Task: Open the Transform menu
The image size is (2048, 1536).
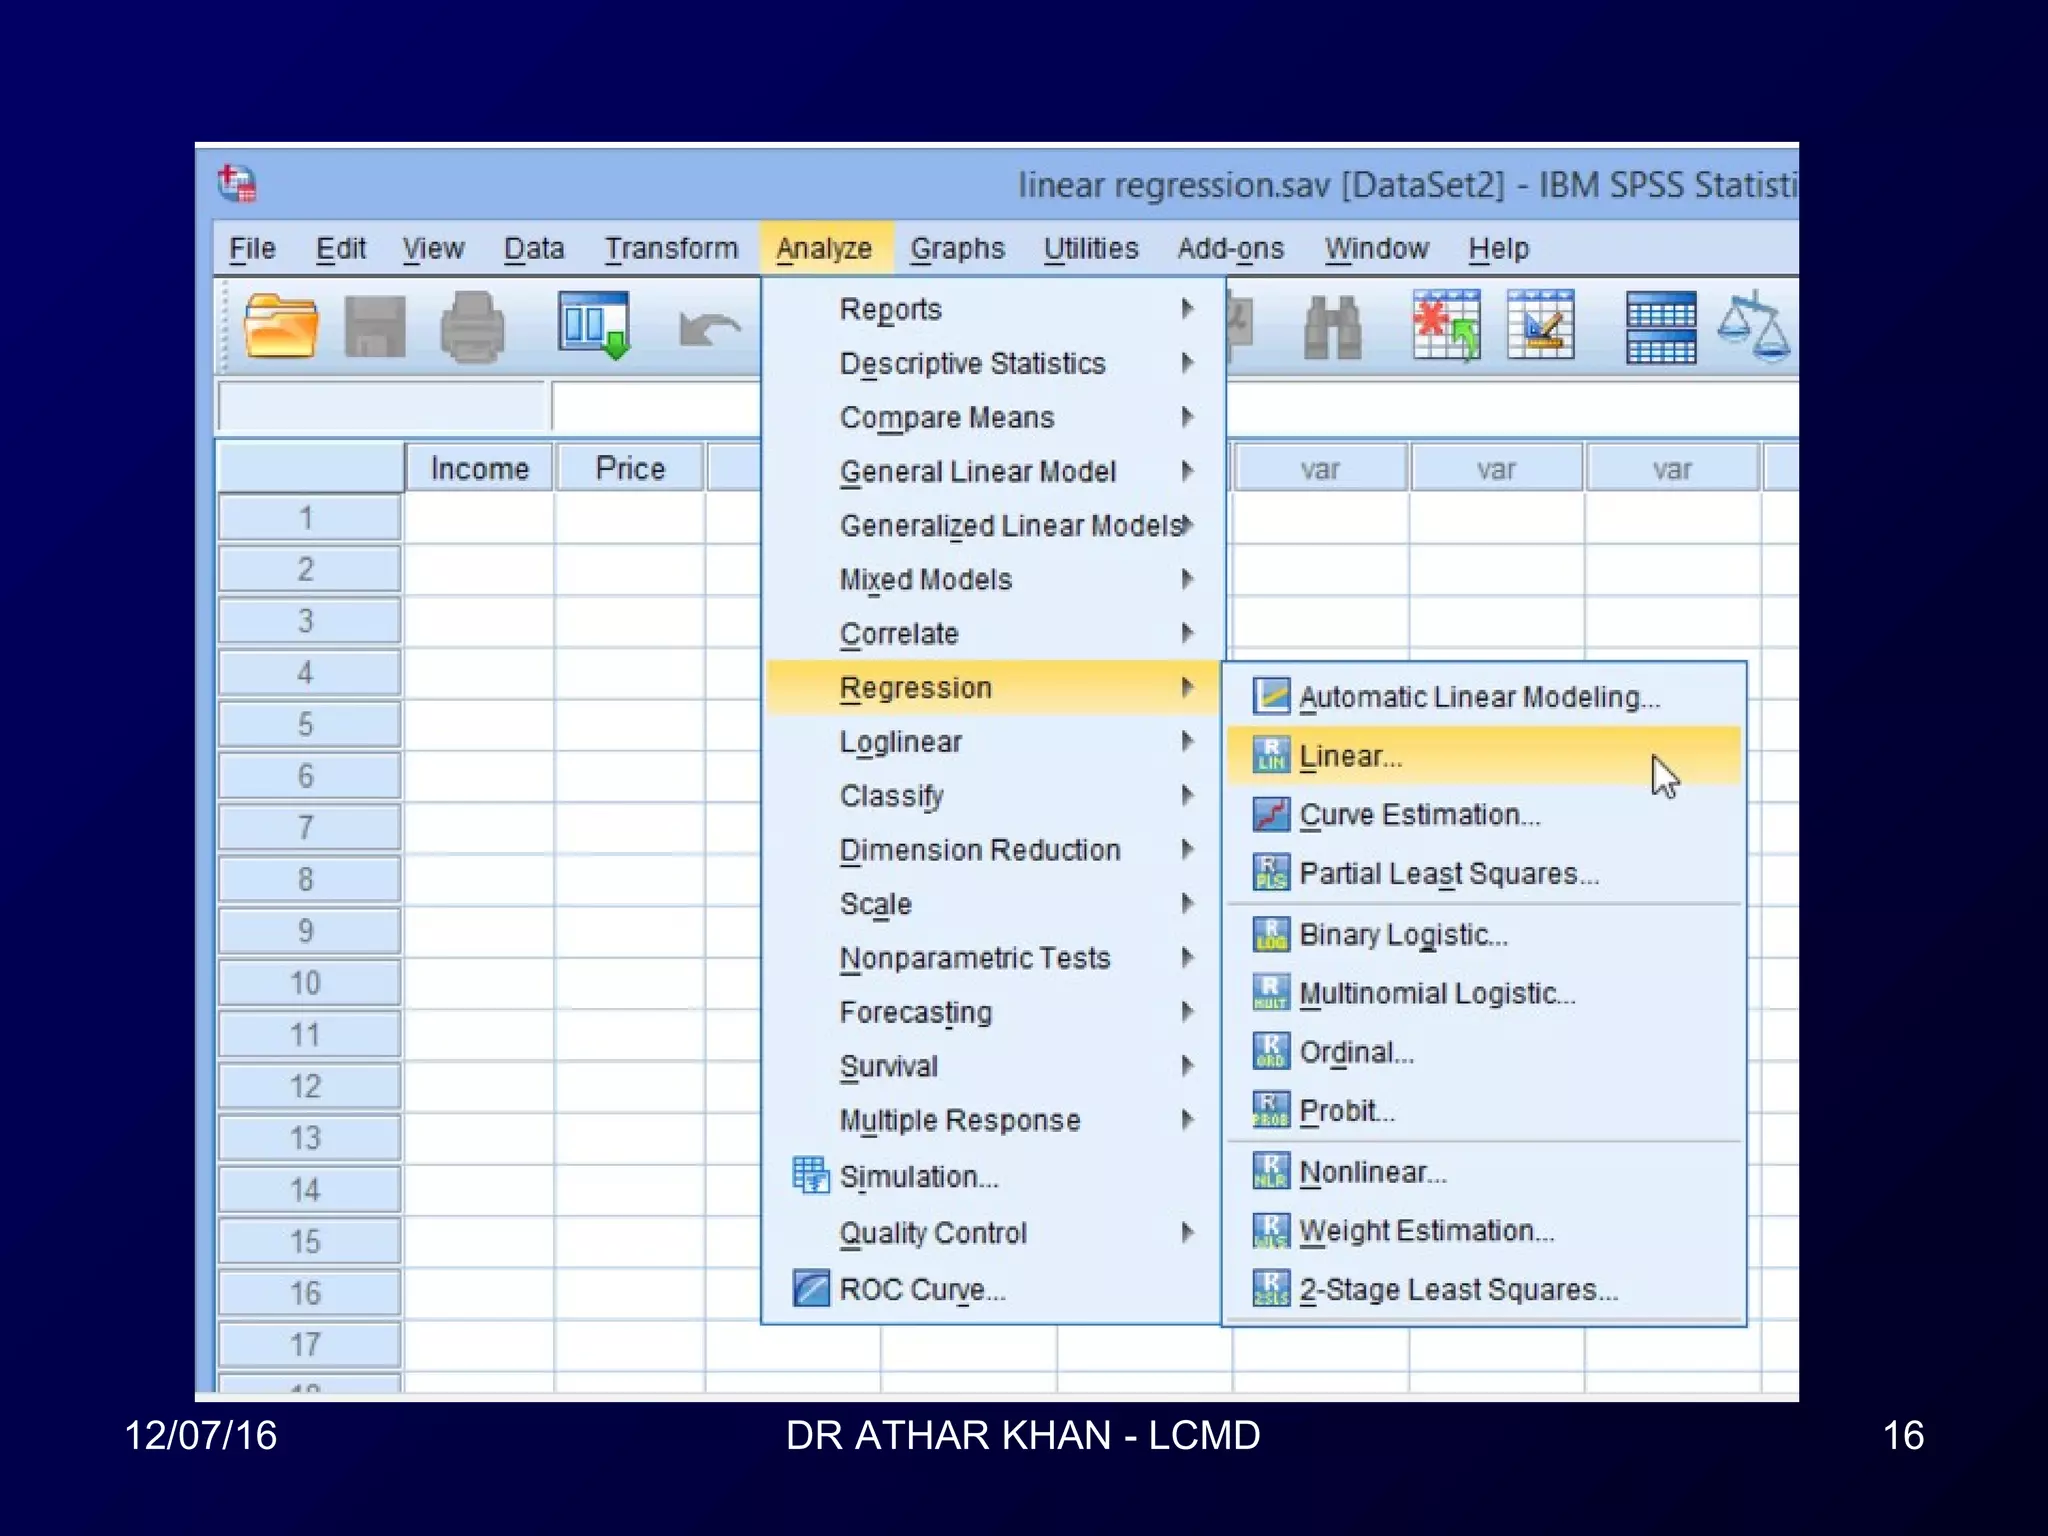Action: pos(671,248)
